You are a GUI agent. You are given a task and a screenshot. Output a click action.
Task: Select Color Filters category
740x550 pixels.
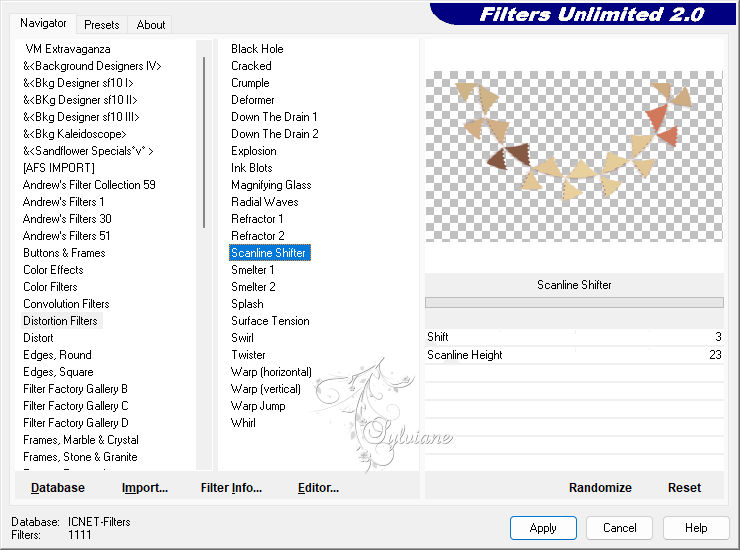[x=50, y=287]
